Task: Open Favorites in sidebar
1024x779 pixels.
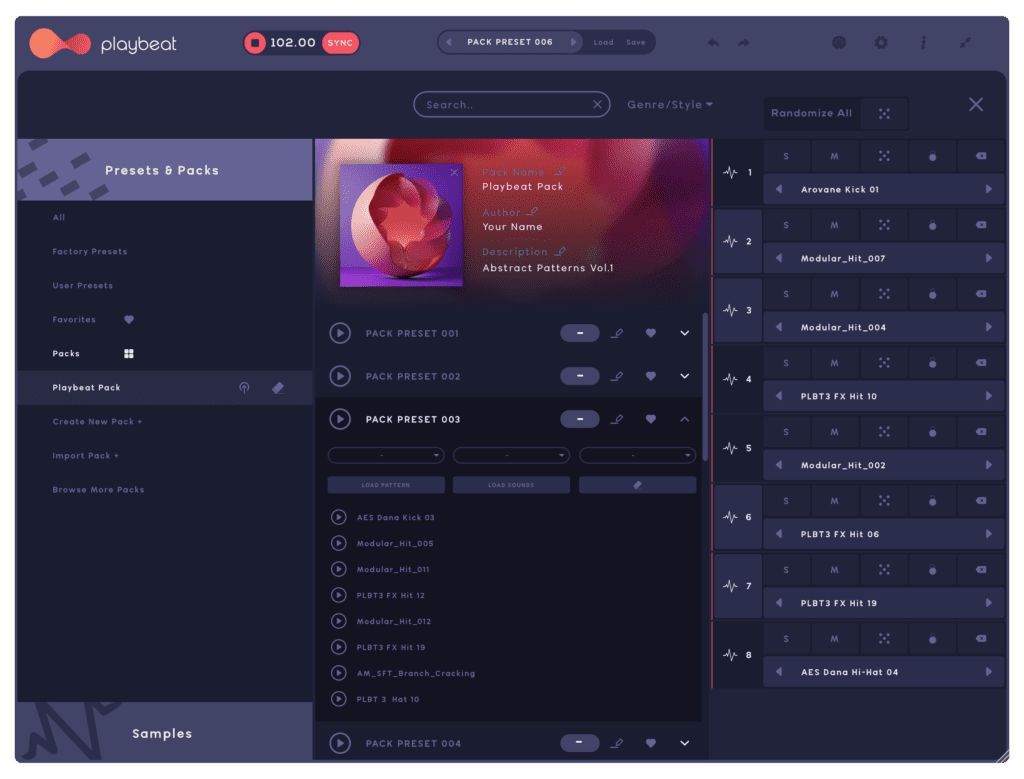Action: [74, 319]
